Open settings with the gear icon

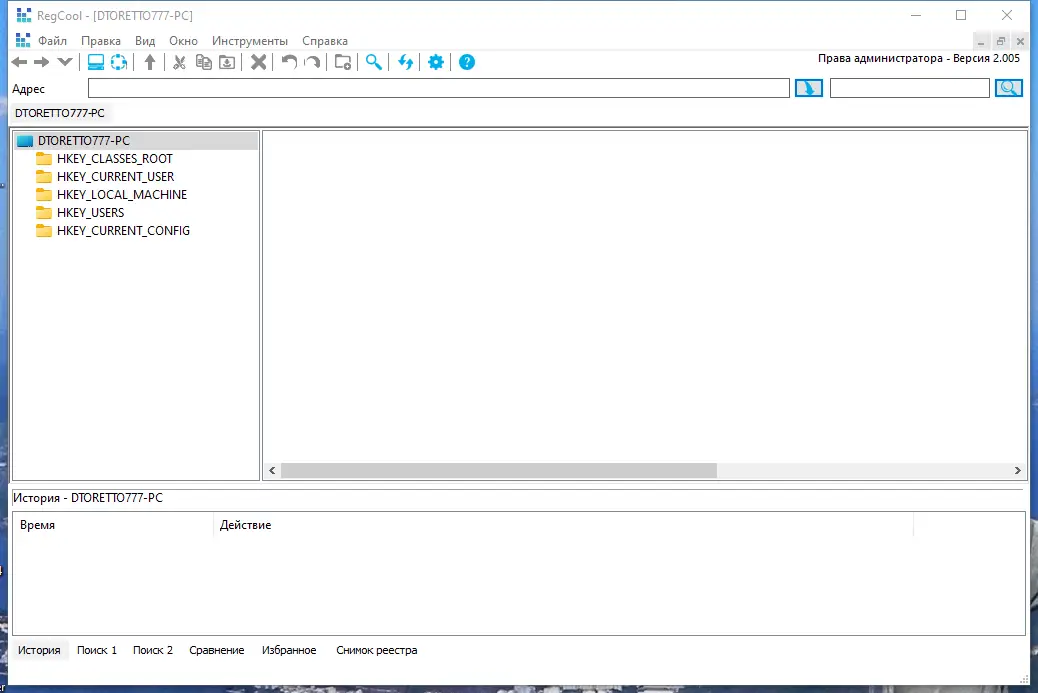(x=436, y=62)
